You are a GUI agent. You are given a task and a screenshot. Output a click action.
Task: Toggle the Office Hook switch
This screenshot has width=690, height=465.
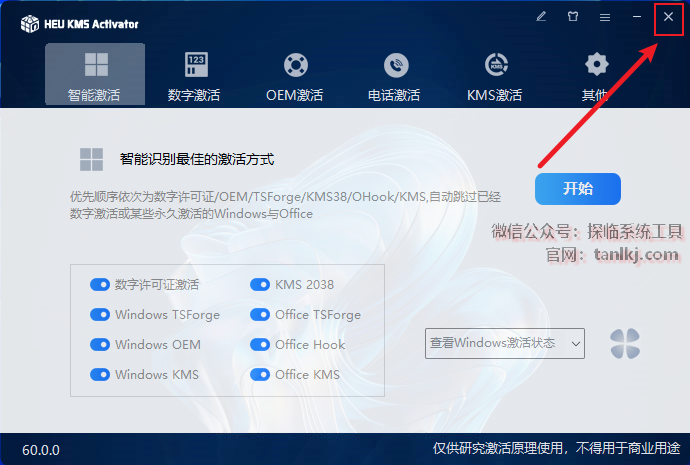coord(260,344)
